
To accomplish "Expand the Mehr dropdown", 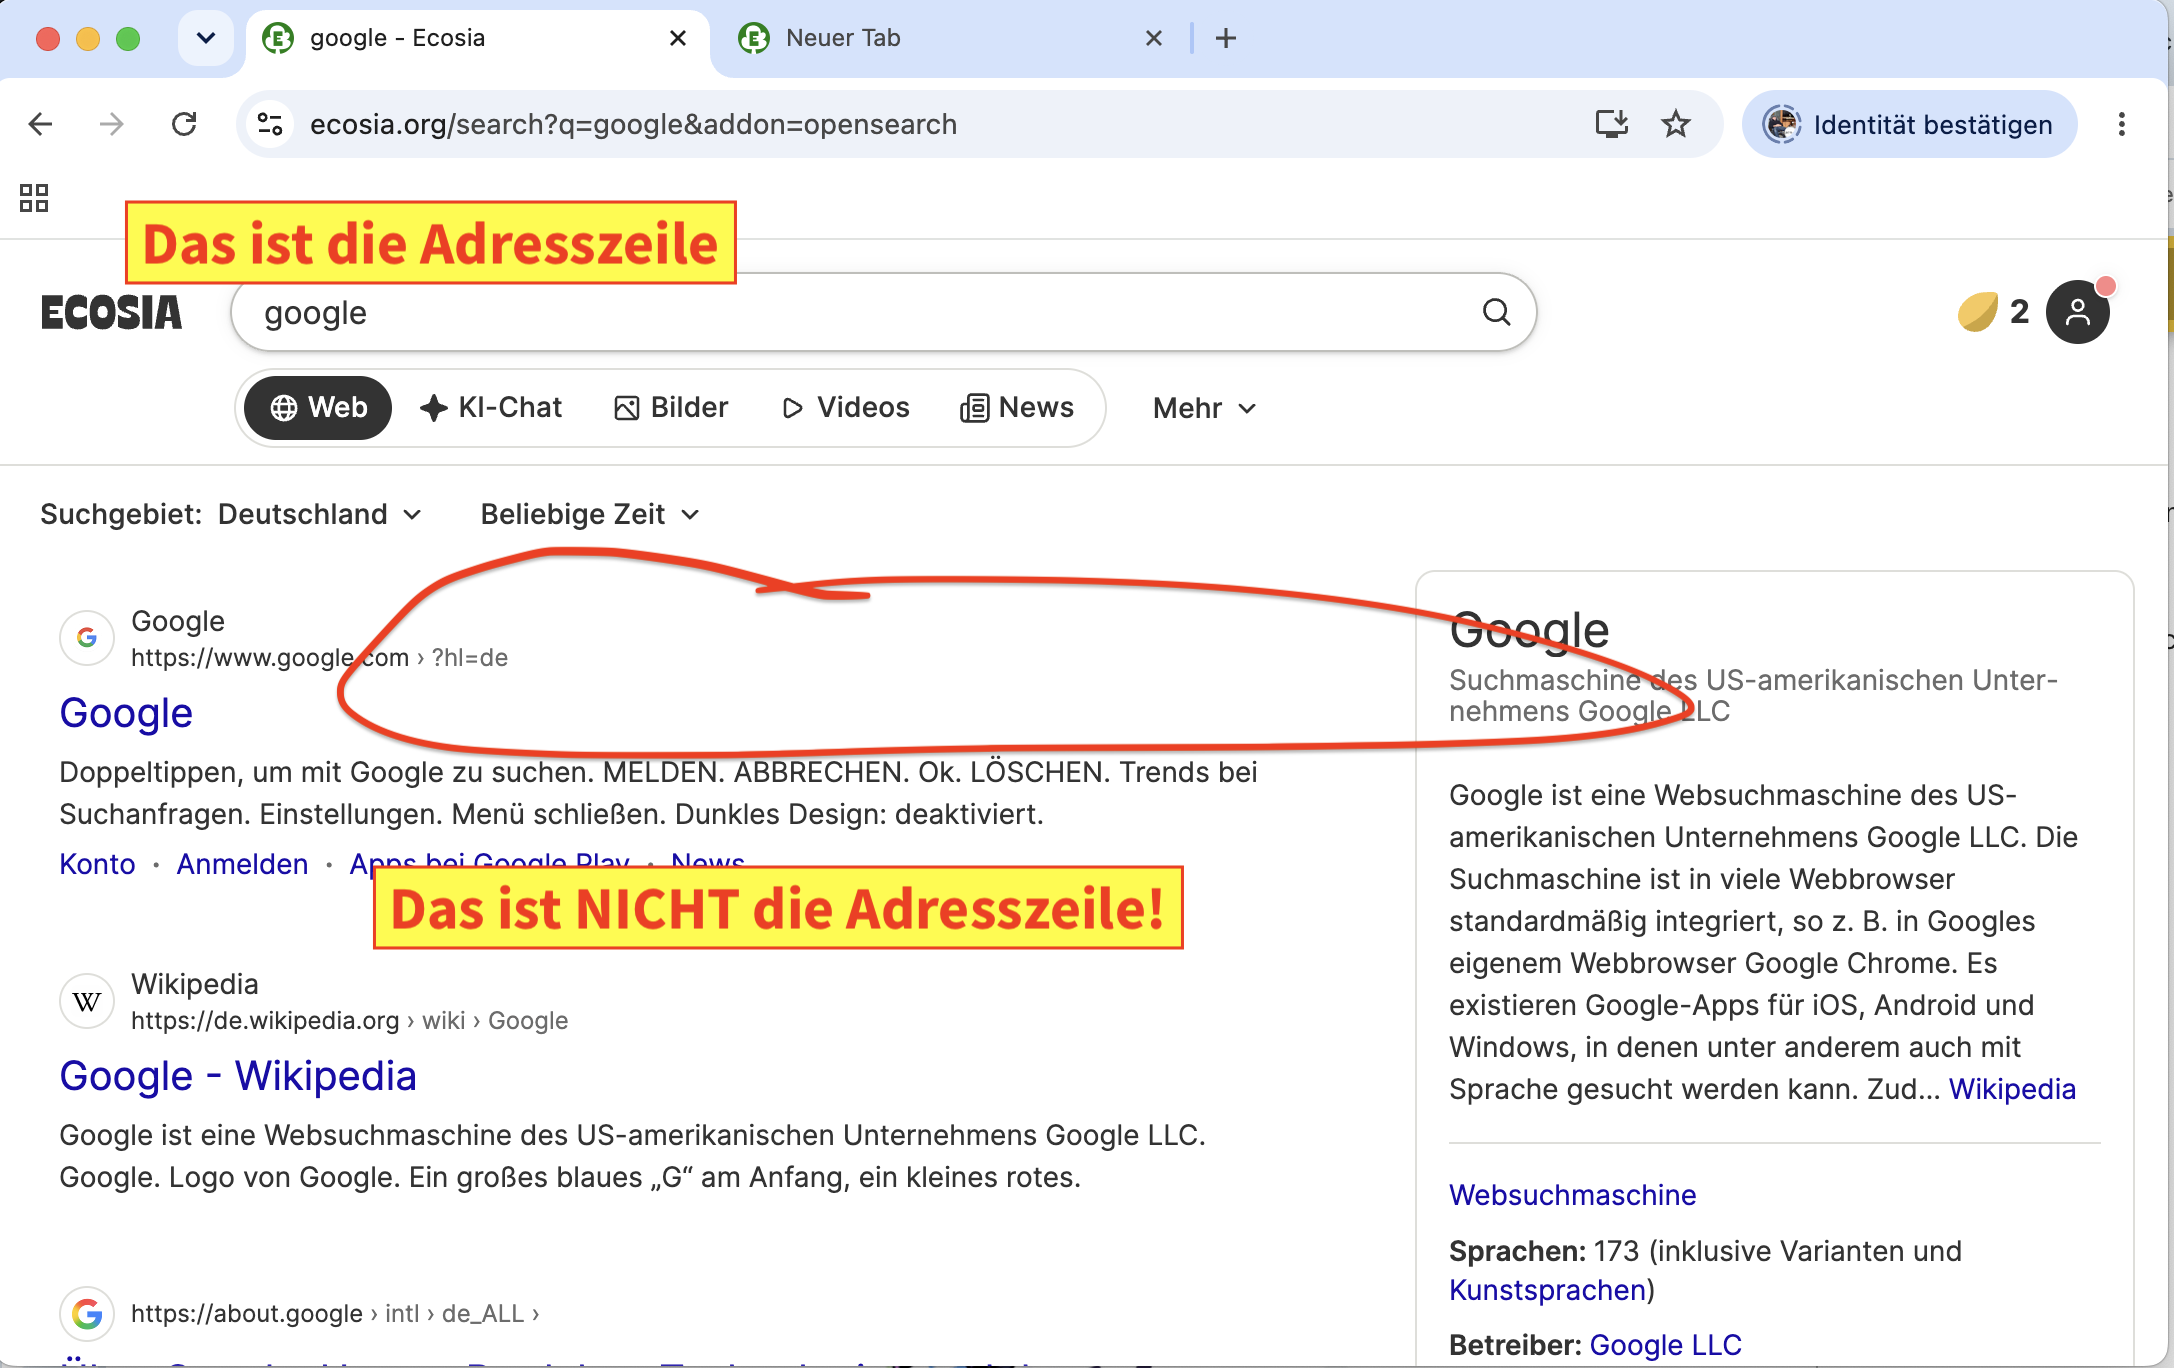I will coord(1204,408).
